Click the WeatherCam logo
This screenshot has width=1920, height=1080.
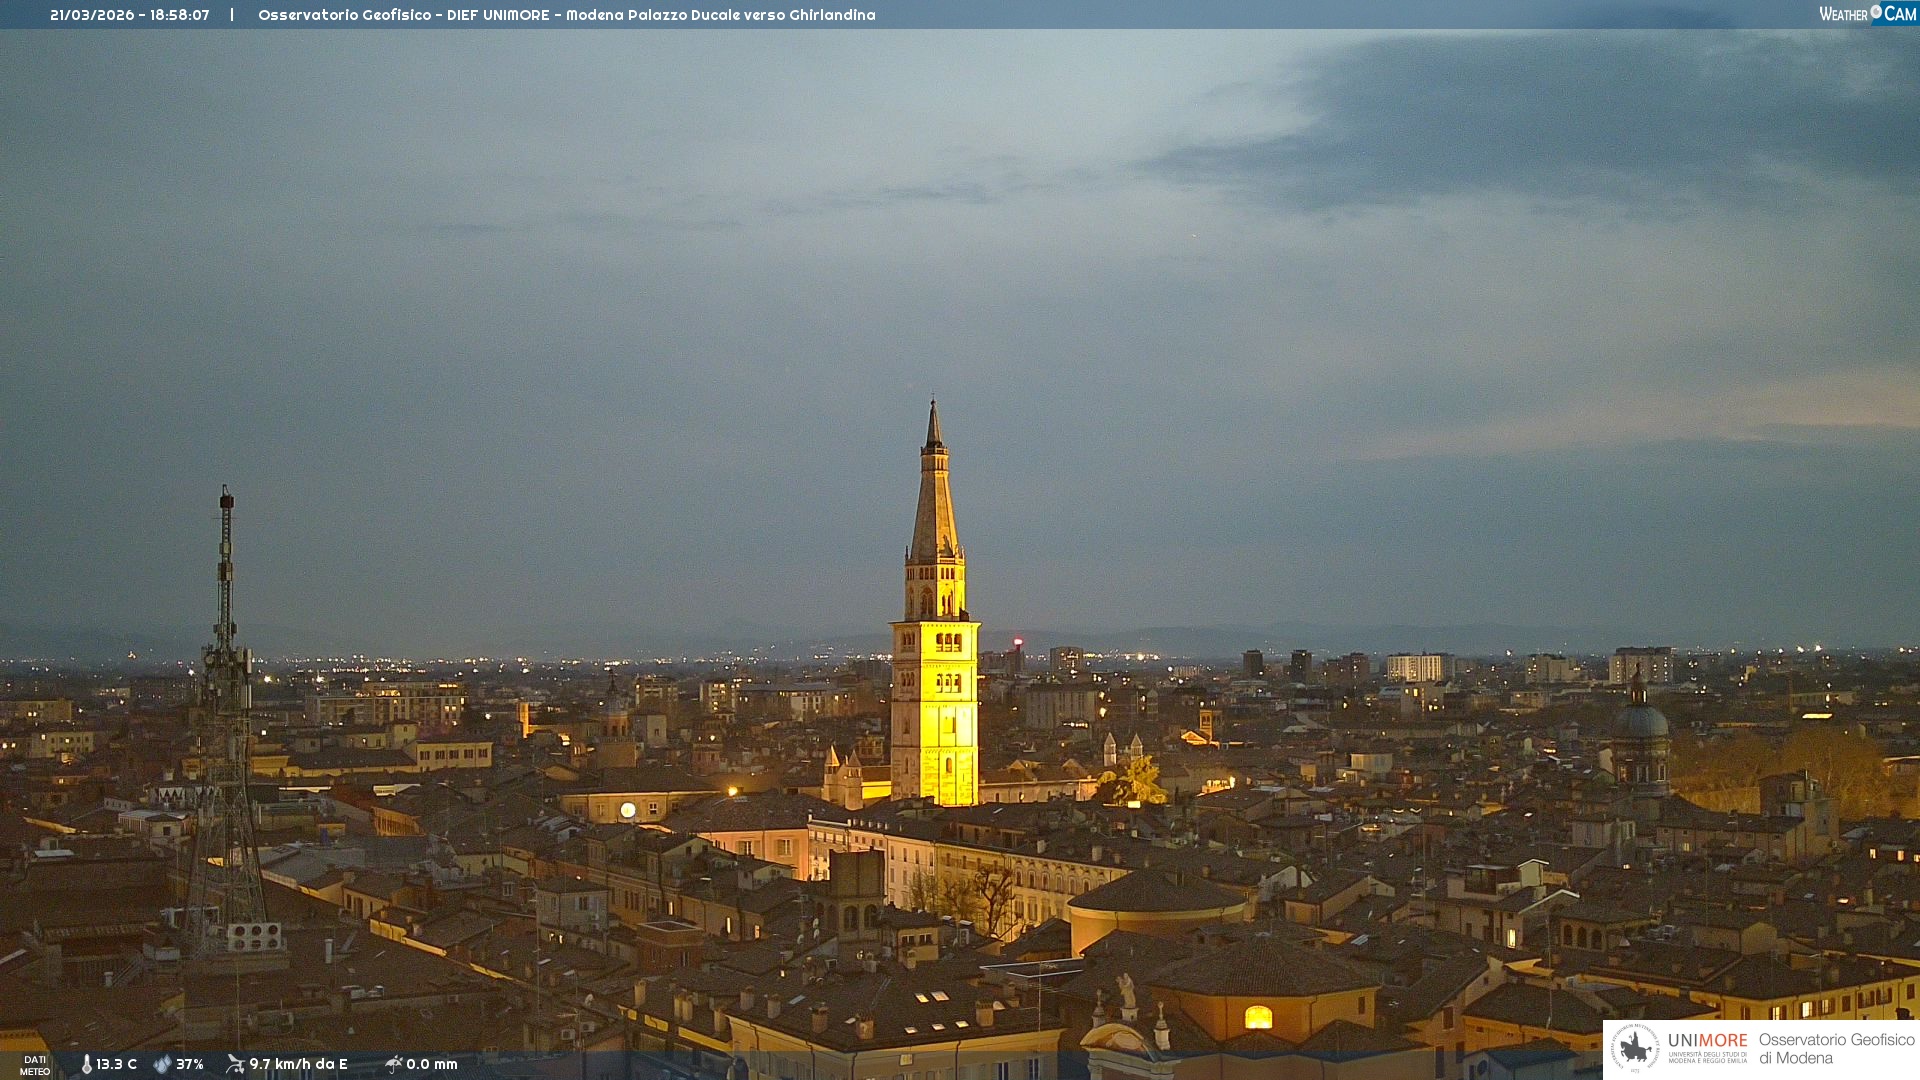pyautogui.click(x=1866, y=14)
